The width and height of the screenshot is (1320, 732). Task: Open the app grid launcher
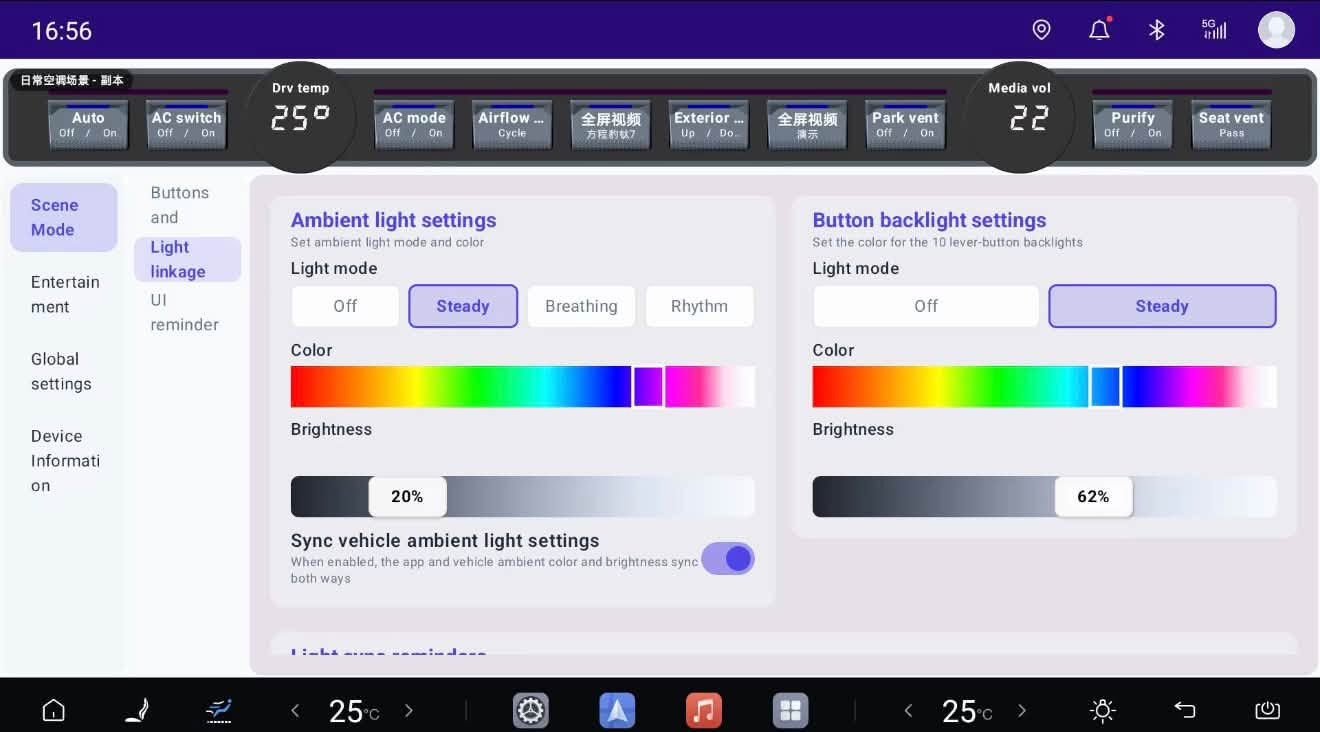coord(790,711)
